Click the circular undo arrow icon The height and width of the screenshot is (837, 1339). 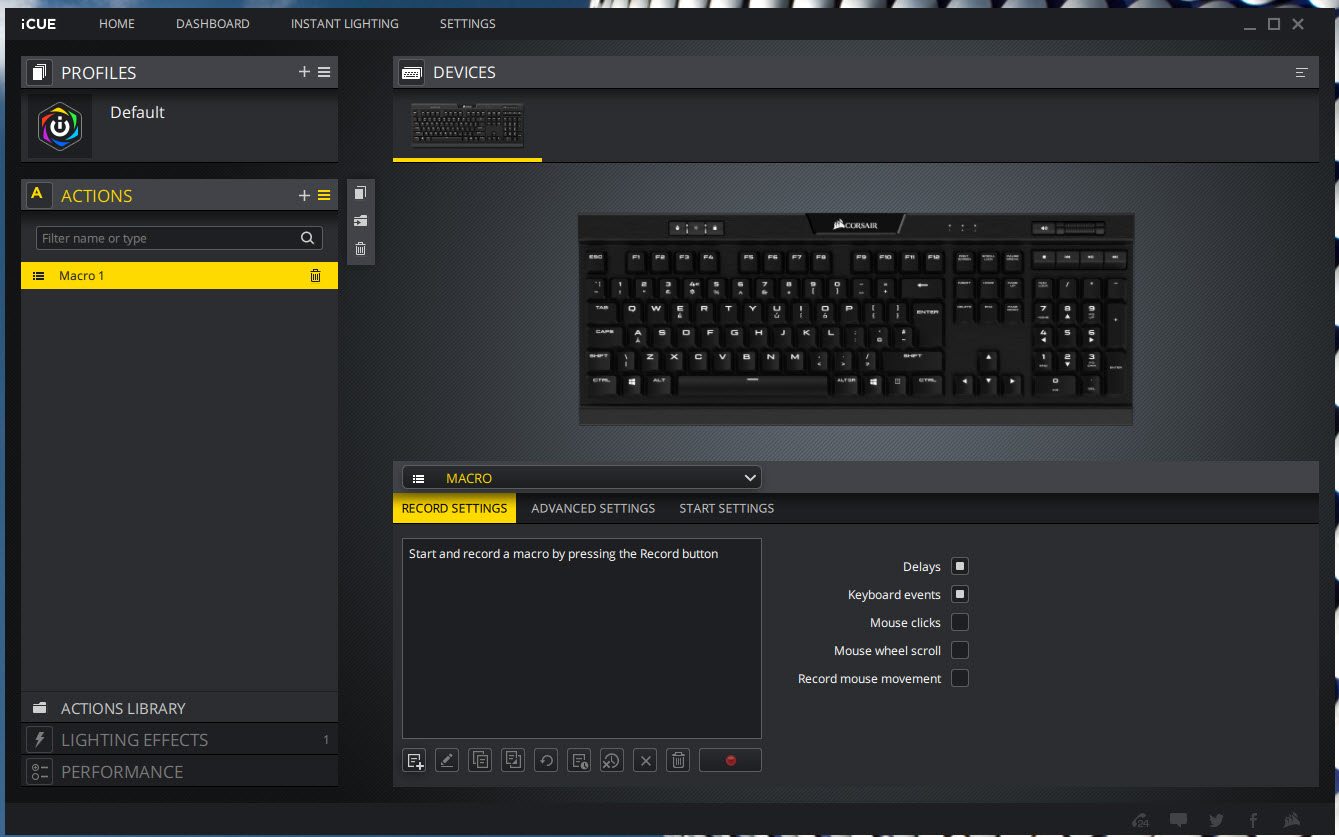(x=546, y=760)
